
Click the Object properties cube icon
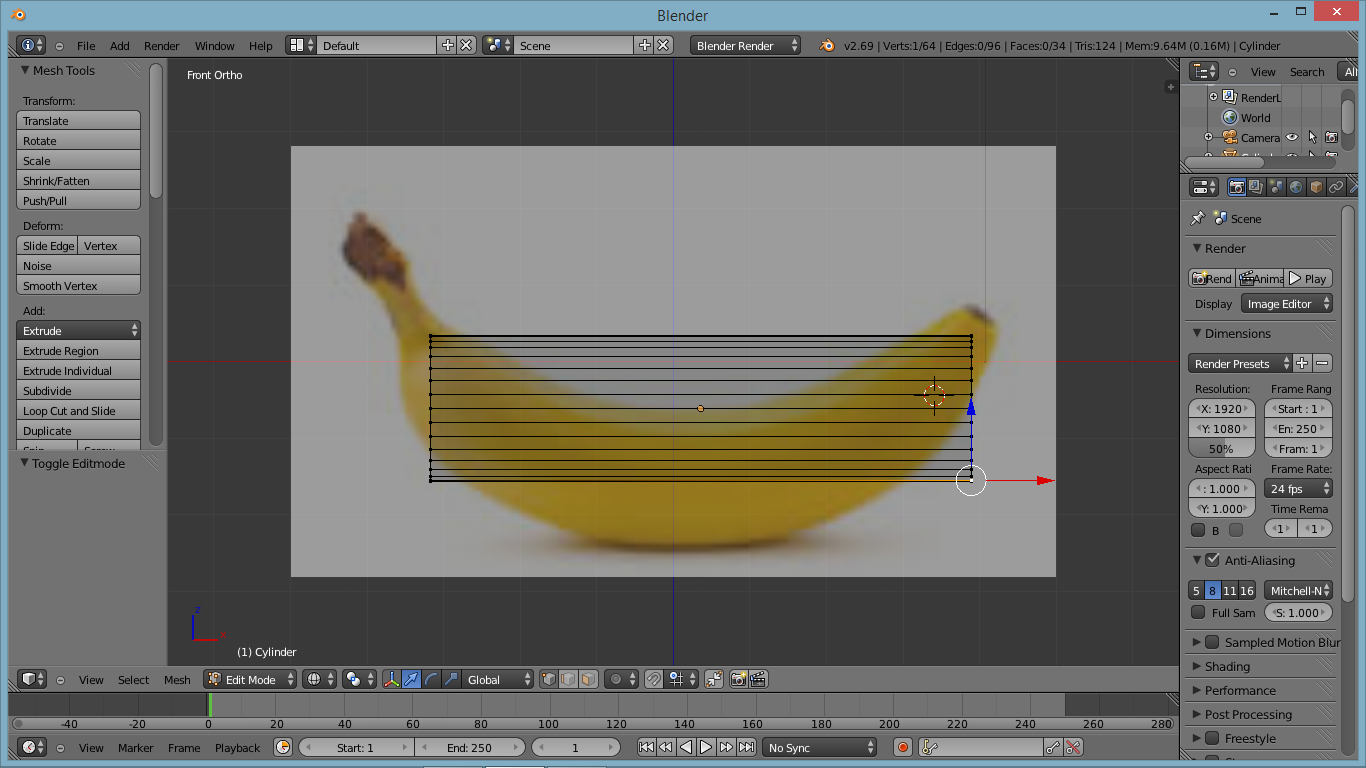coord(1316,187)
